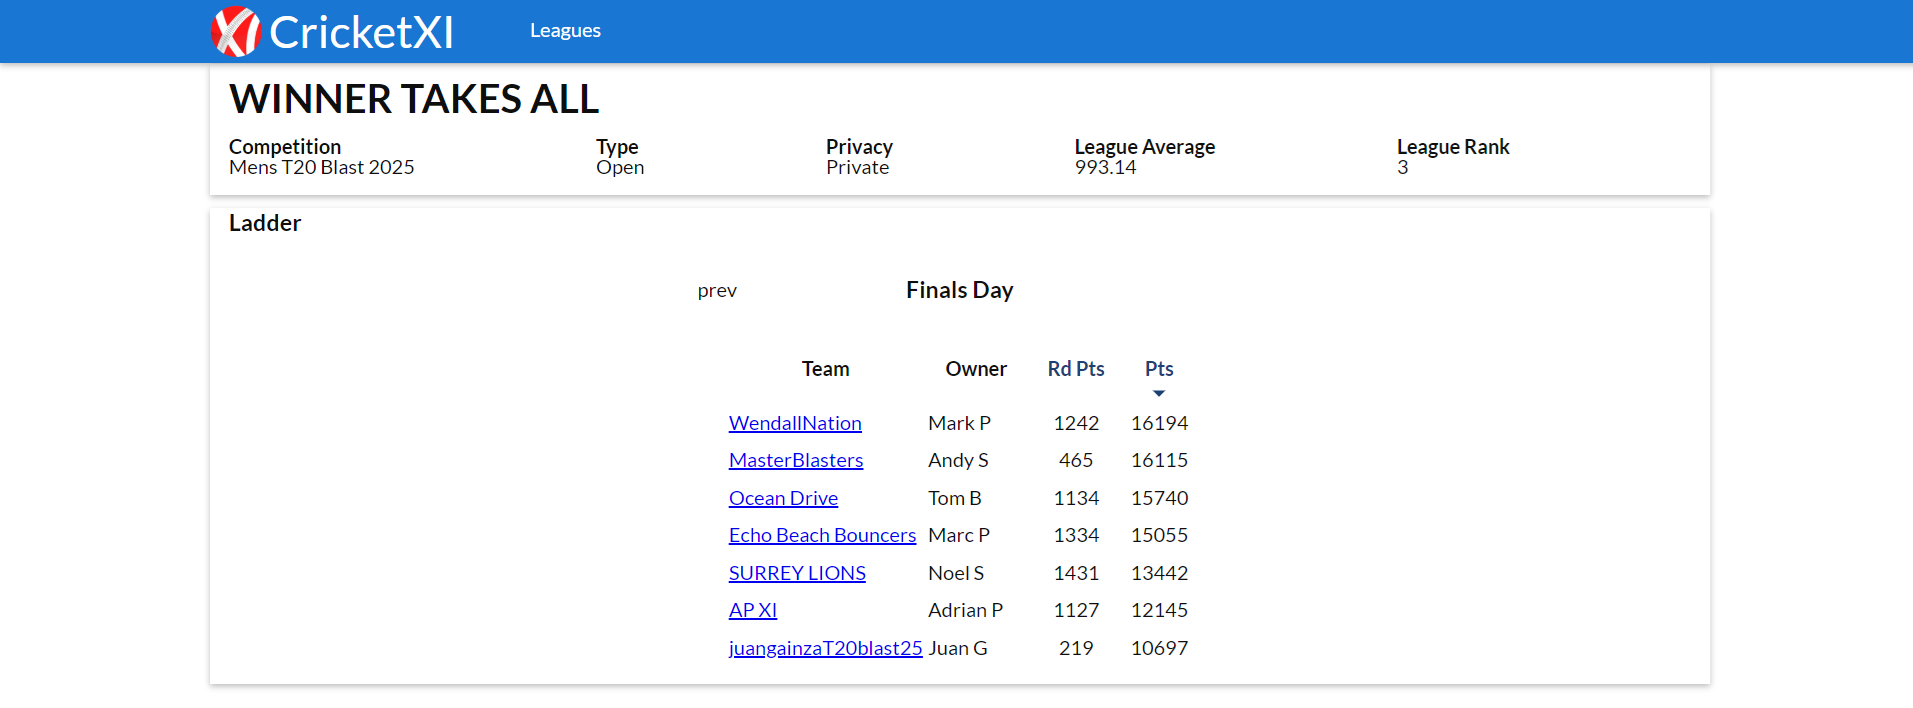
Task: Open the MasterBlasters team link
Action: pyautogui.click(x=795, y=460)
